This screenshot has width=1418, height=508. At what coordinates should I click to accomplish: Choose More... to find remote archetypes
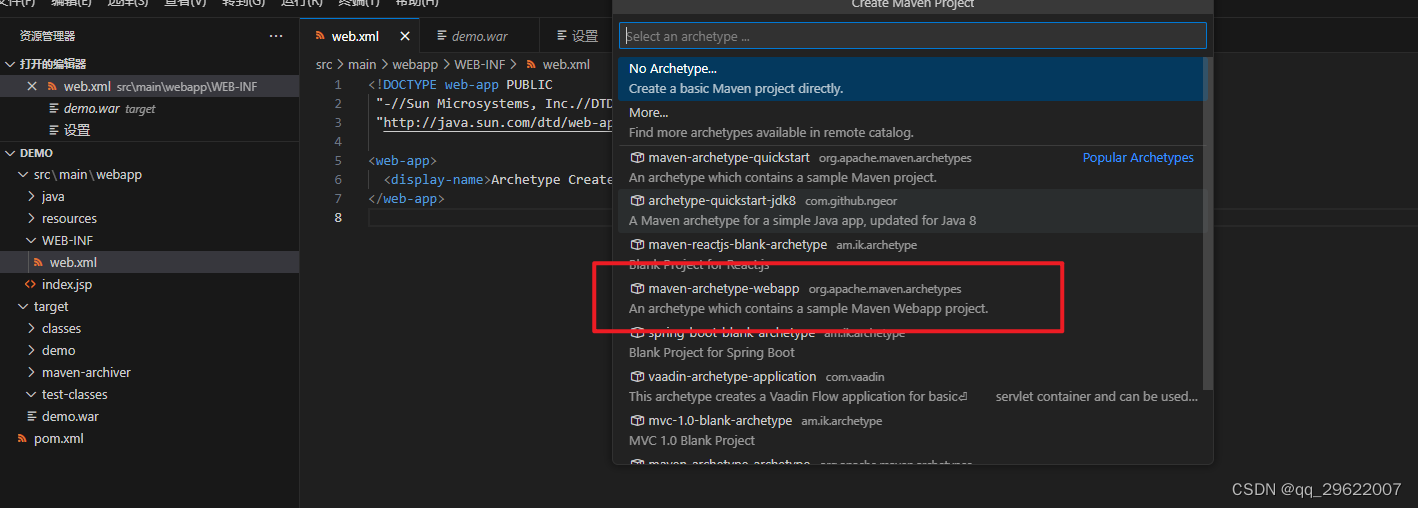pos(909,123)
